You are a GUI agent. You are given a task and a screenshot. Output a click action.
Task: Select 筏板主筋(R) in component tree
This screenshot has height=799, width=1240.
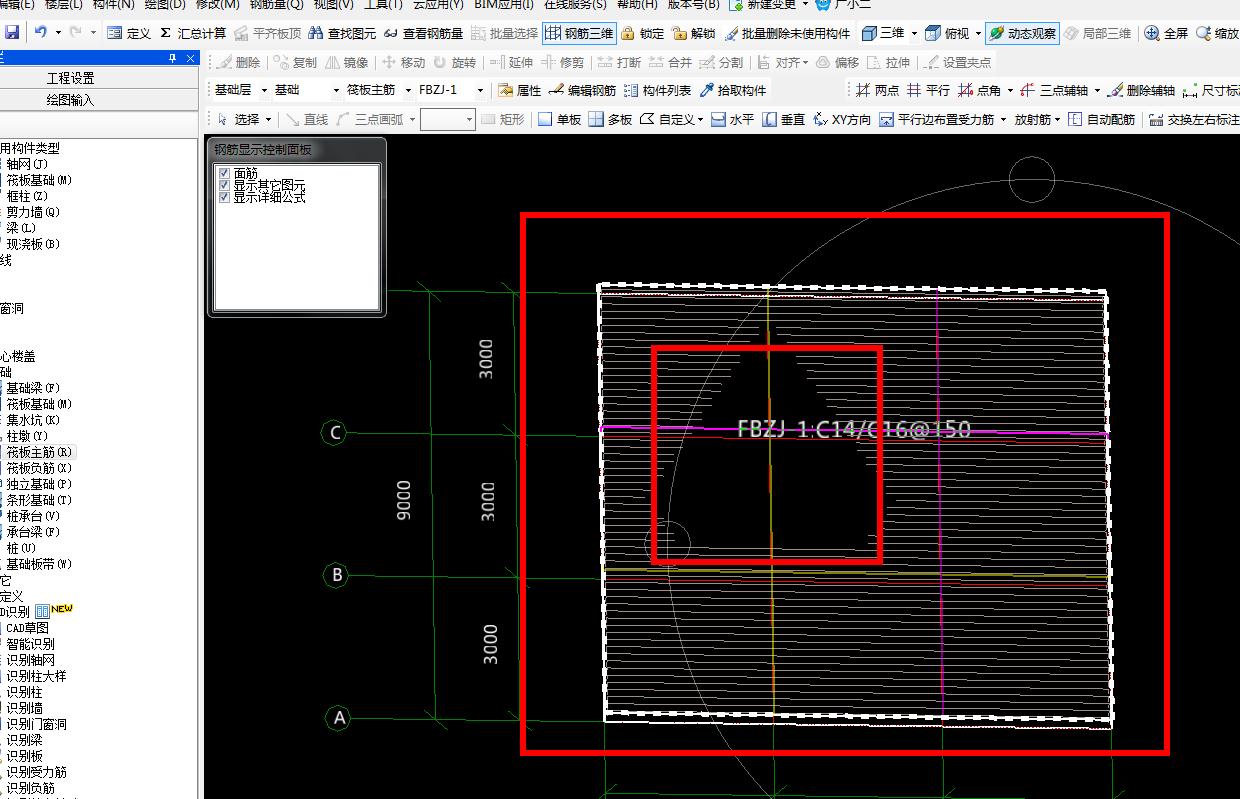39,452
